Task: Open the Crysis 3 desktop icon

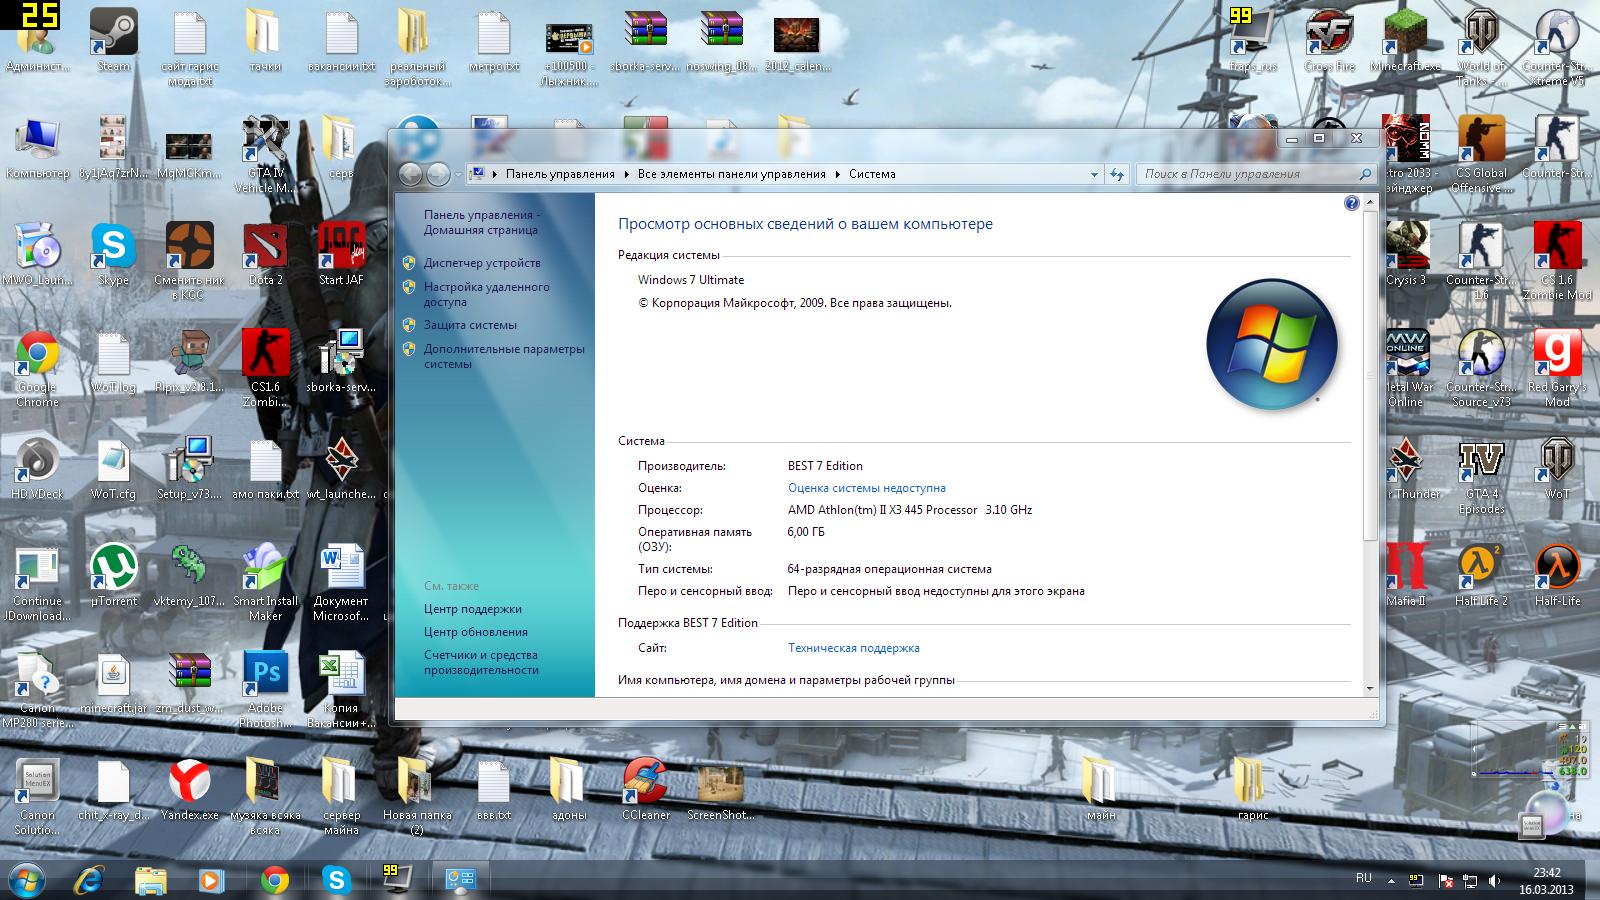Action: pos(1405,254)
